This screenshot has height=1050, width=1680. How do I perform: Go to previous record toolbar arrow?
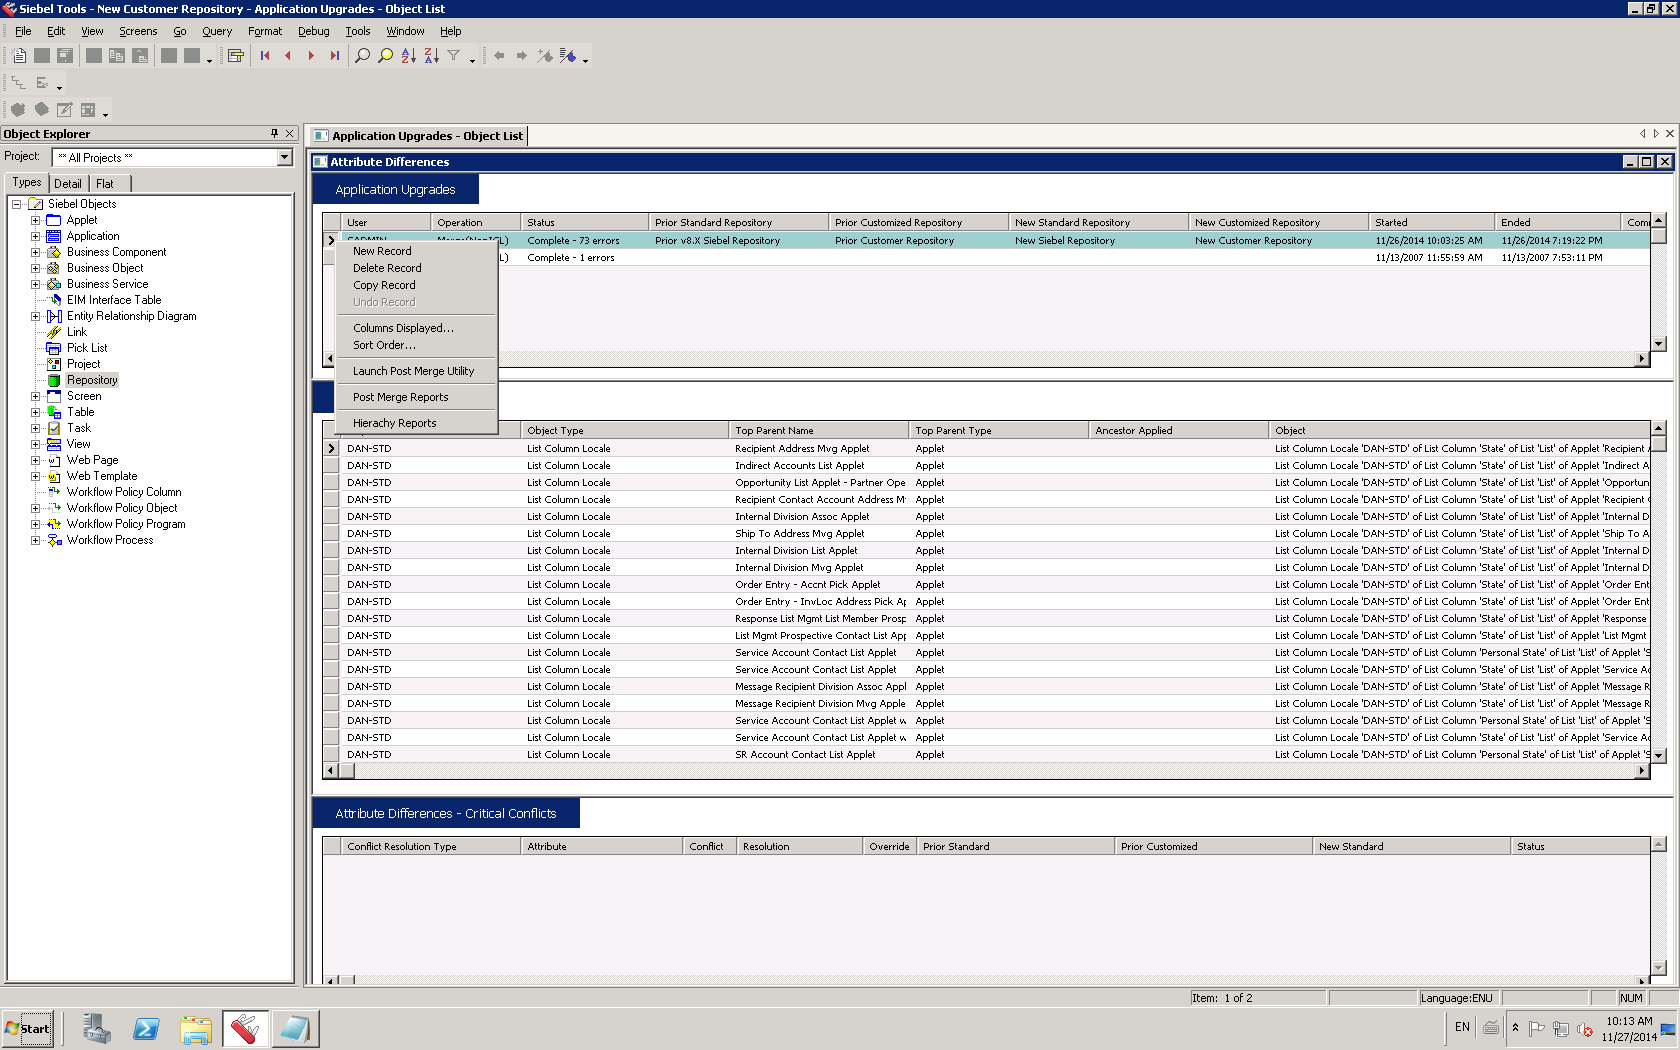[x=288, y=56]
